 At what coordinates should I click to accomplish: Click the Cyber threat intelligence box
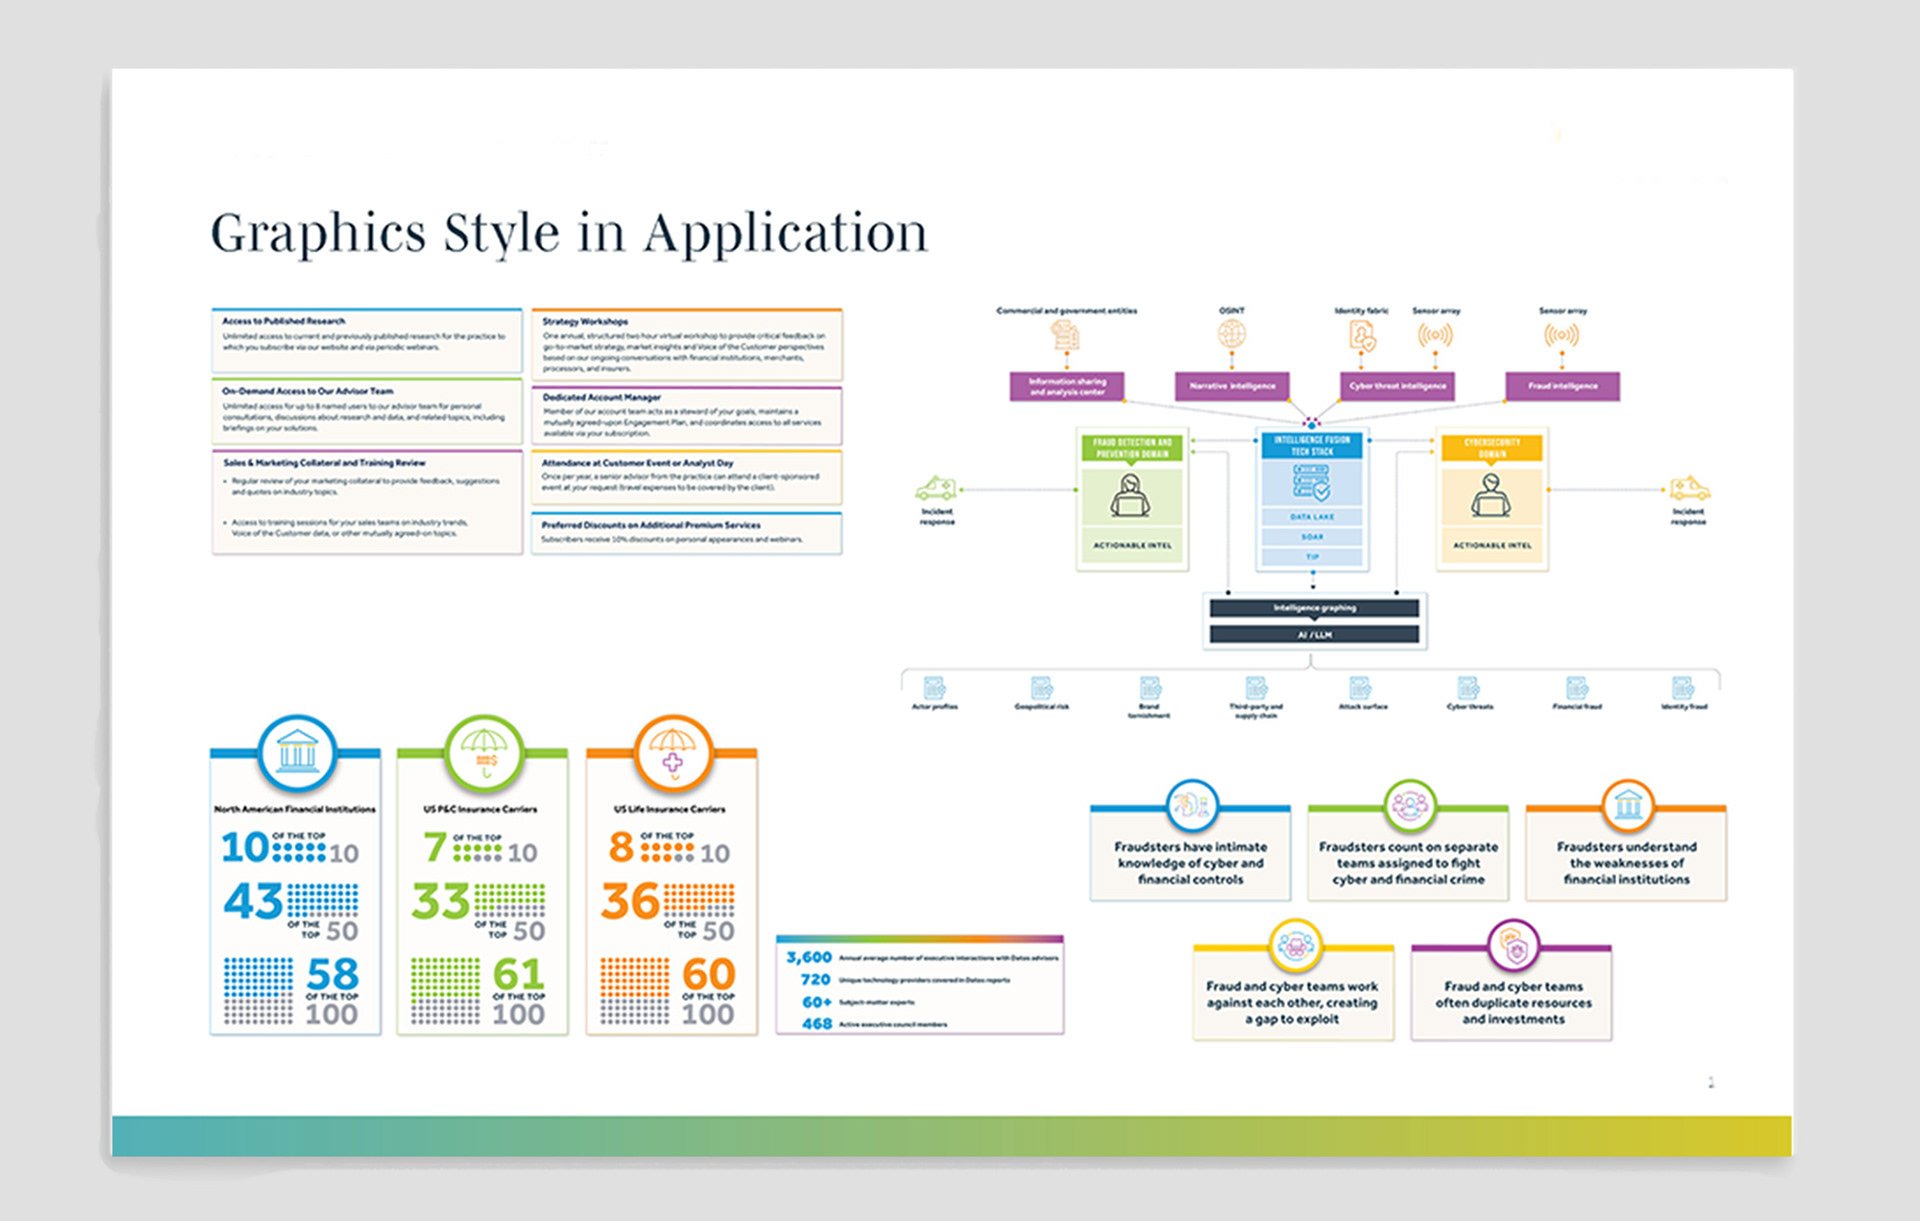click(1397, 386)
